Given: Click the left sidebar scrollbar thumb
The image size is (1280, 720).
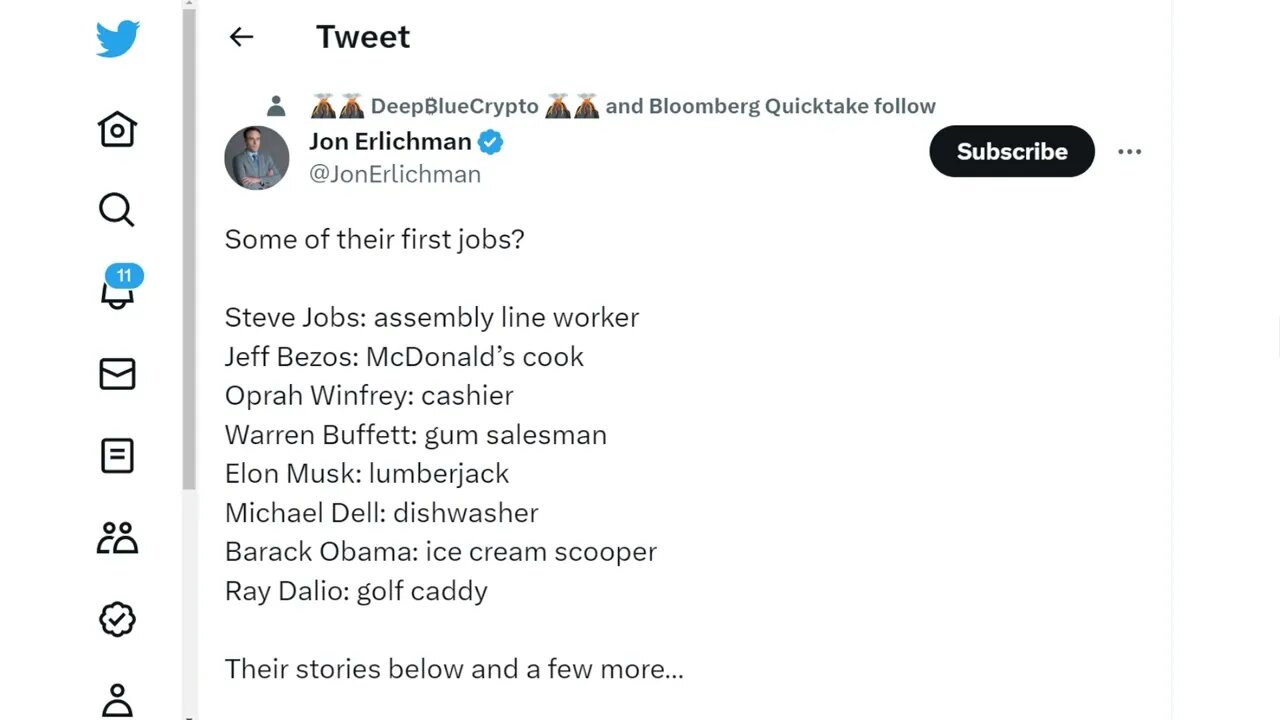Looking at the screenshot, I should [189, 250].
